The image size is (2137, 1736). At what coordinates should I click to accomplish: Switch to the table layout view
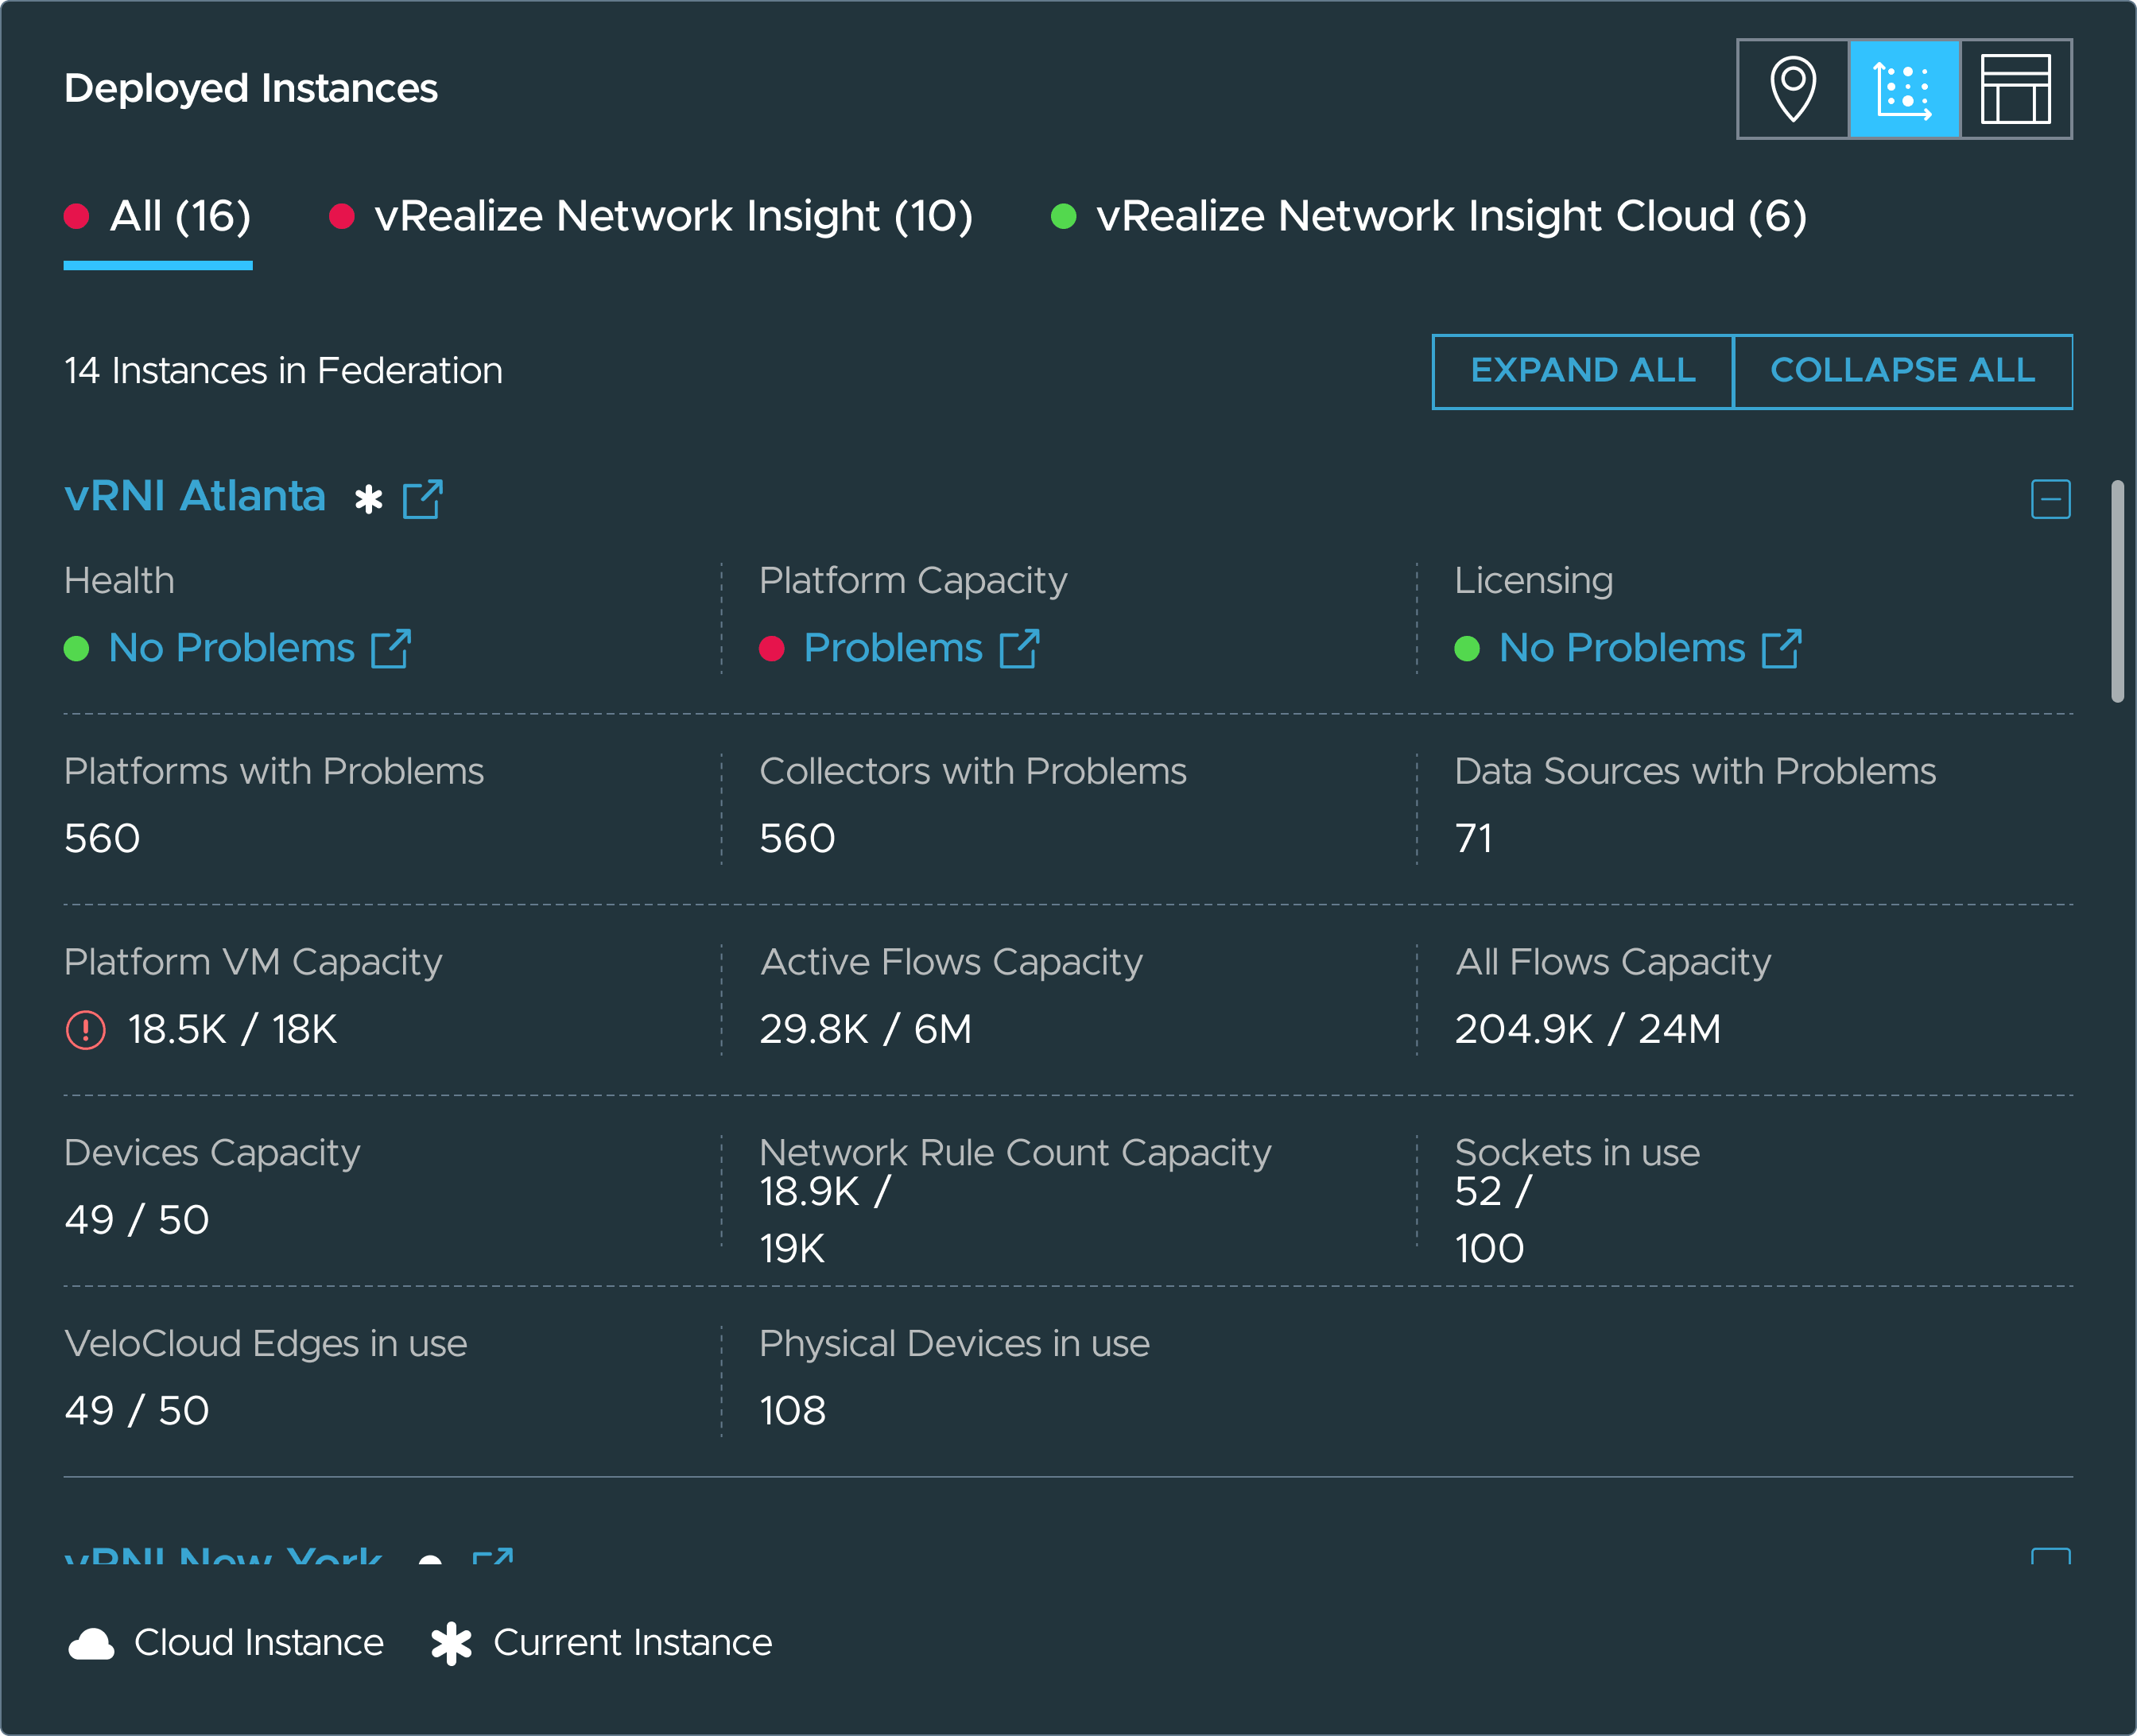pos(2015,89)
